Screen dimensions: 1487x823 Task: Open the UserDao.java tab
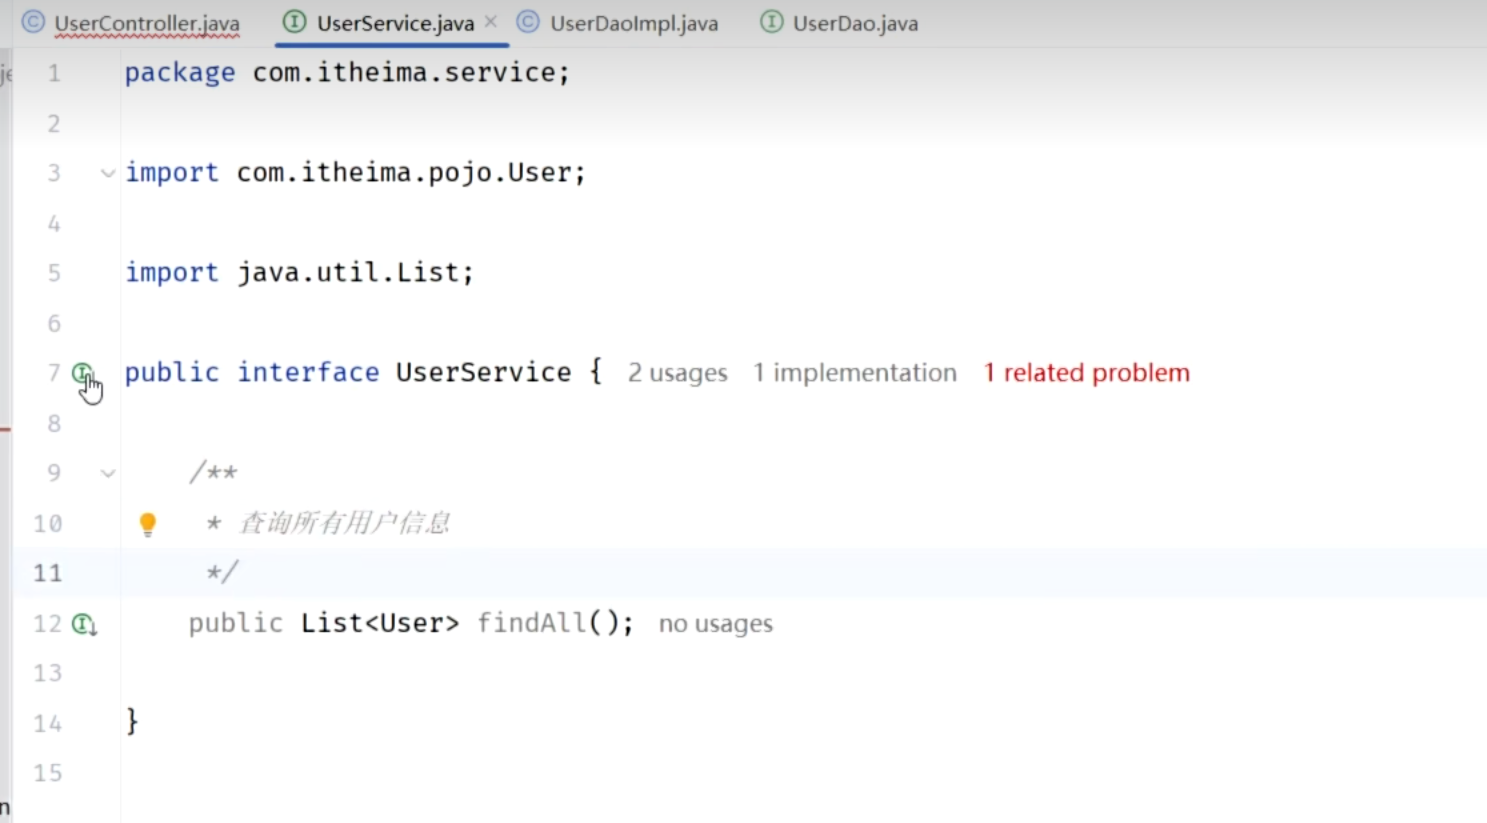coord(854,23)
